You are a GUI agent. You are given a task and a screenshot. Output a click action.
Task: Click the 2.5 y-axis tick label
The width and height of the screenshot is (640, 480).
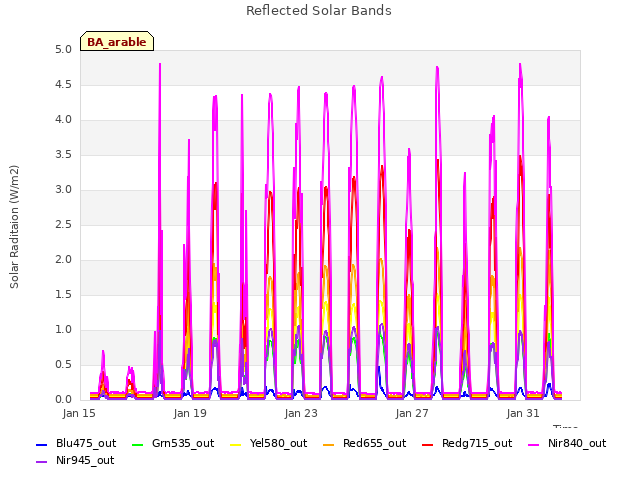63,225
